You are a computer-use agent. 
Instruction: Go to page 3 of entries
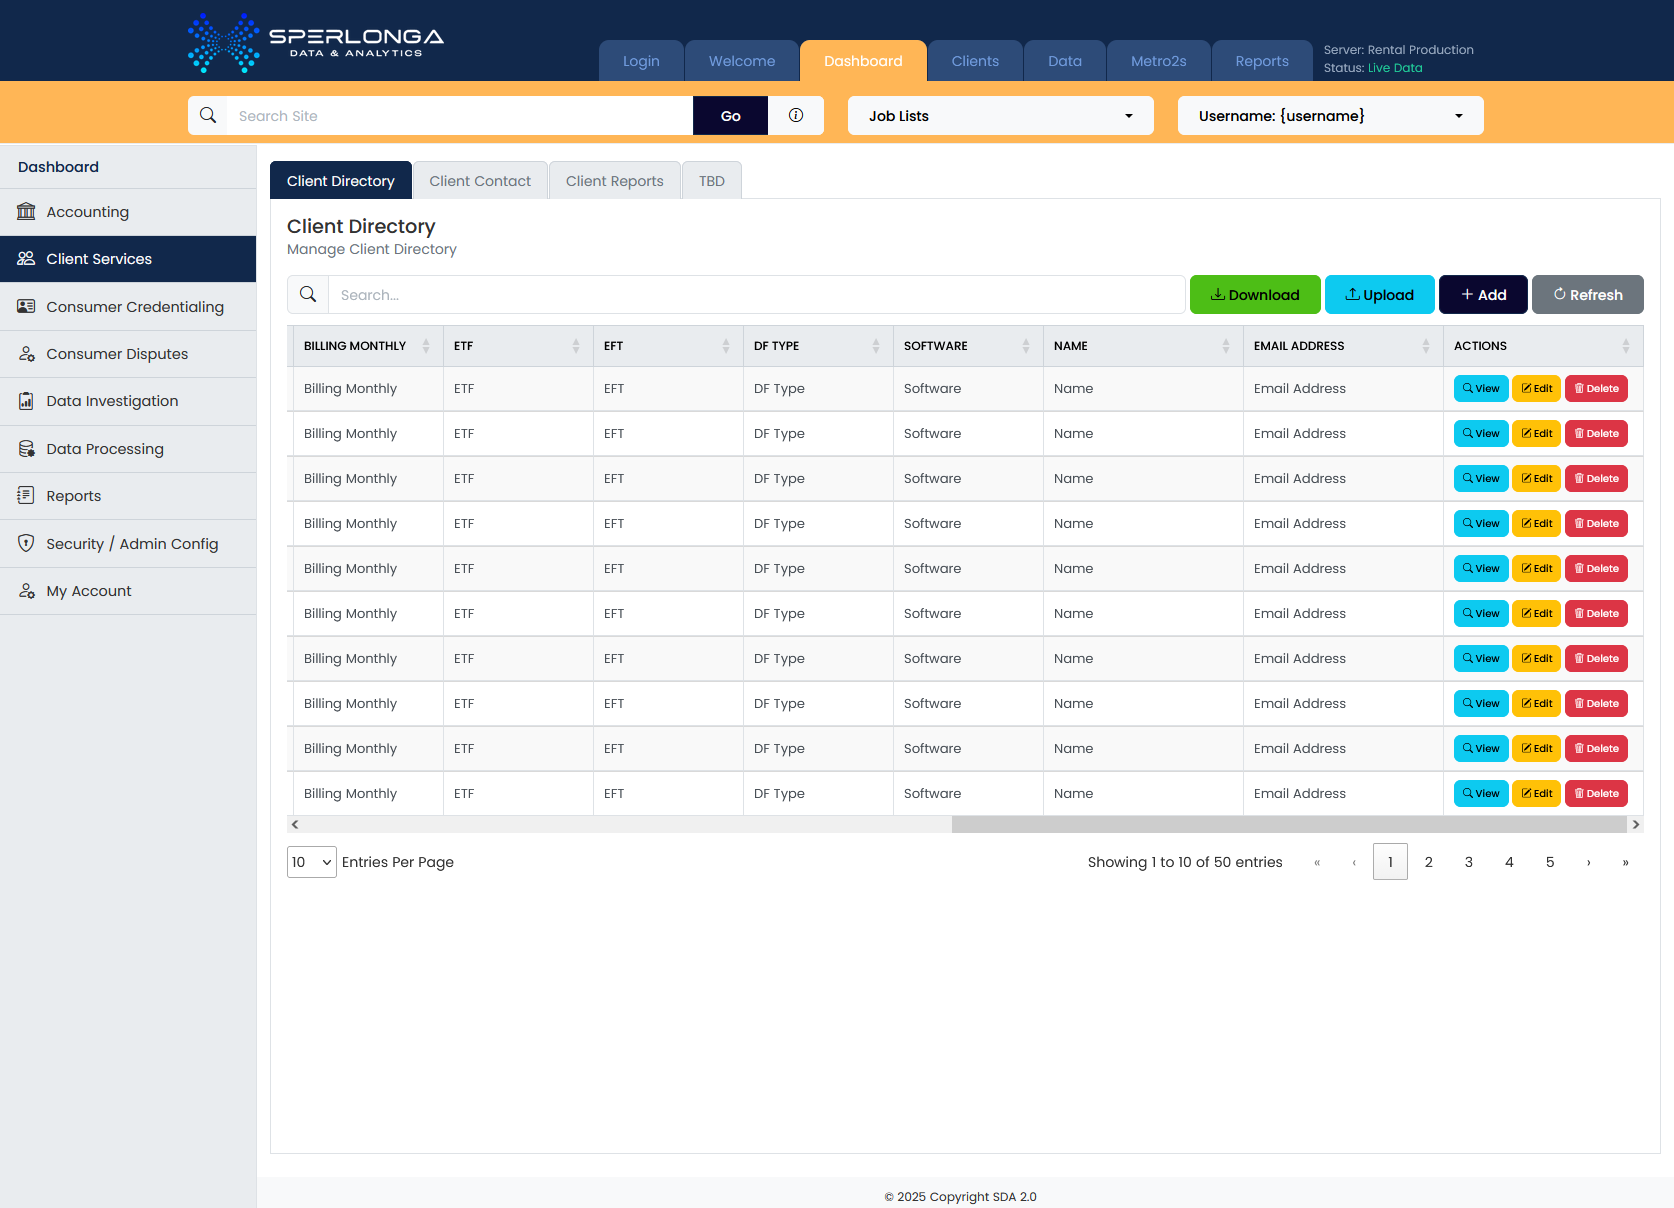tap(1468, 862)
